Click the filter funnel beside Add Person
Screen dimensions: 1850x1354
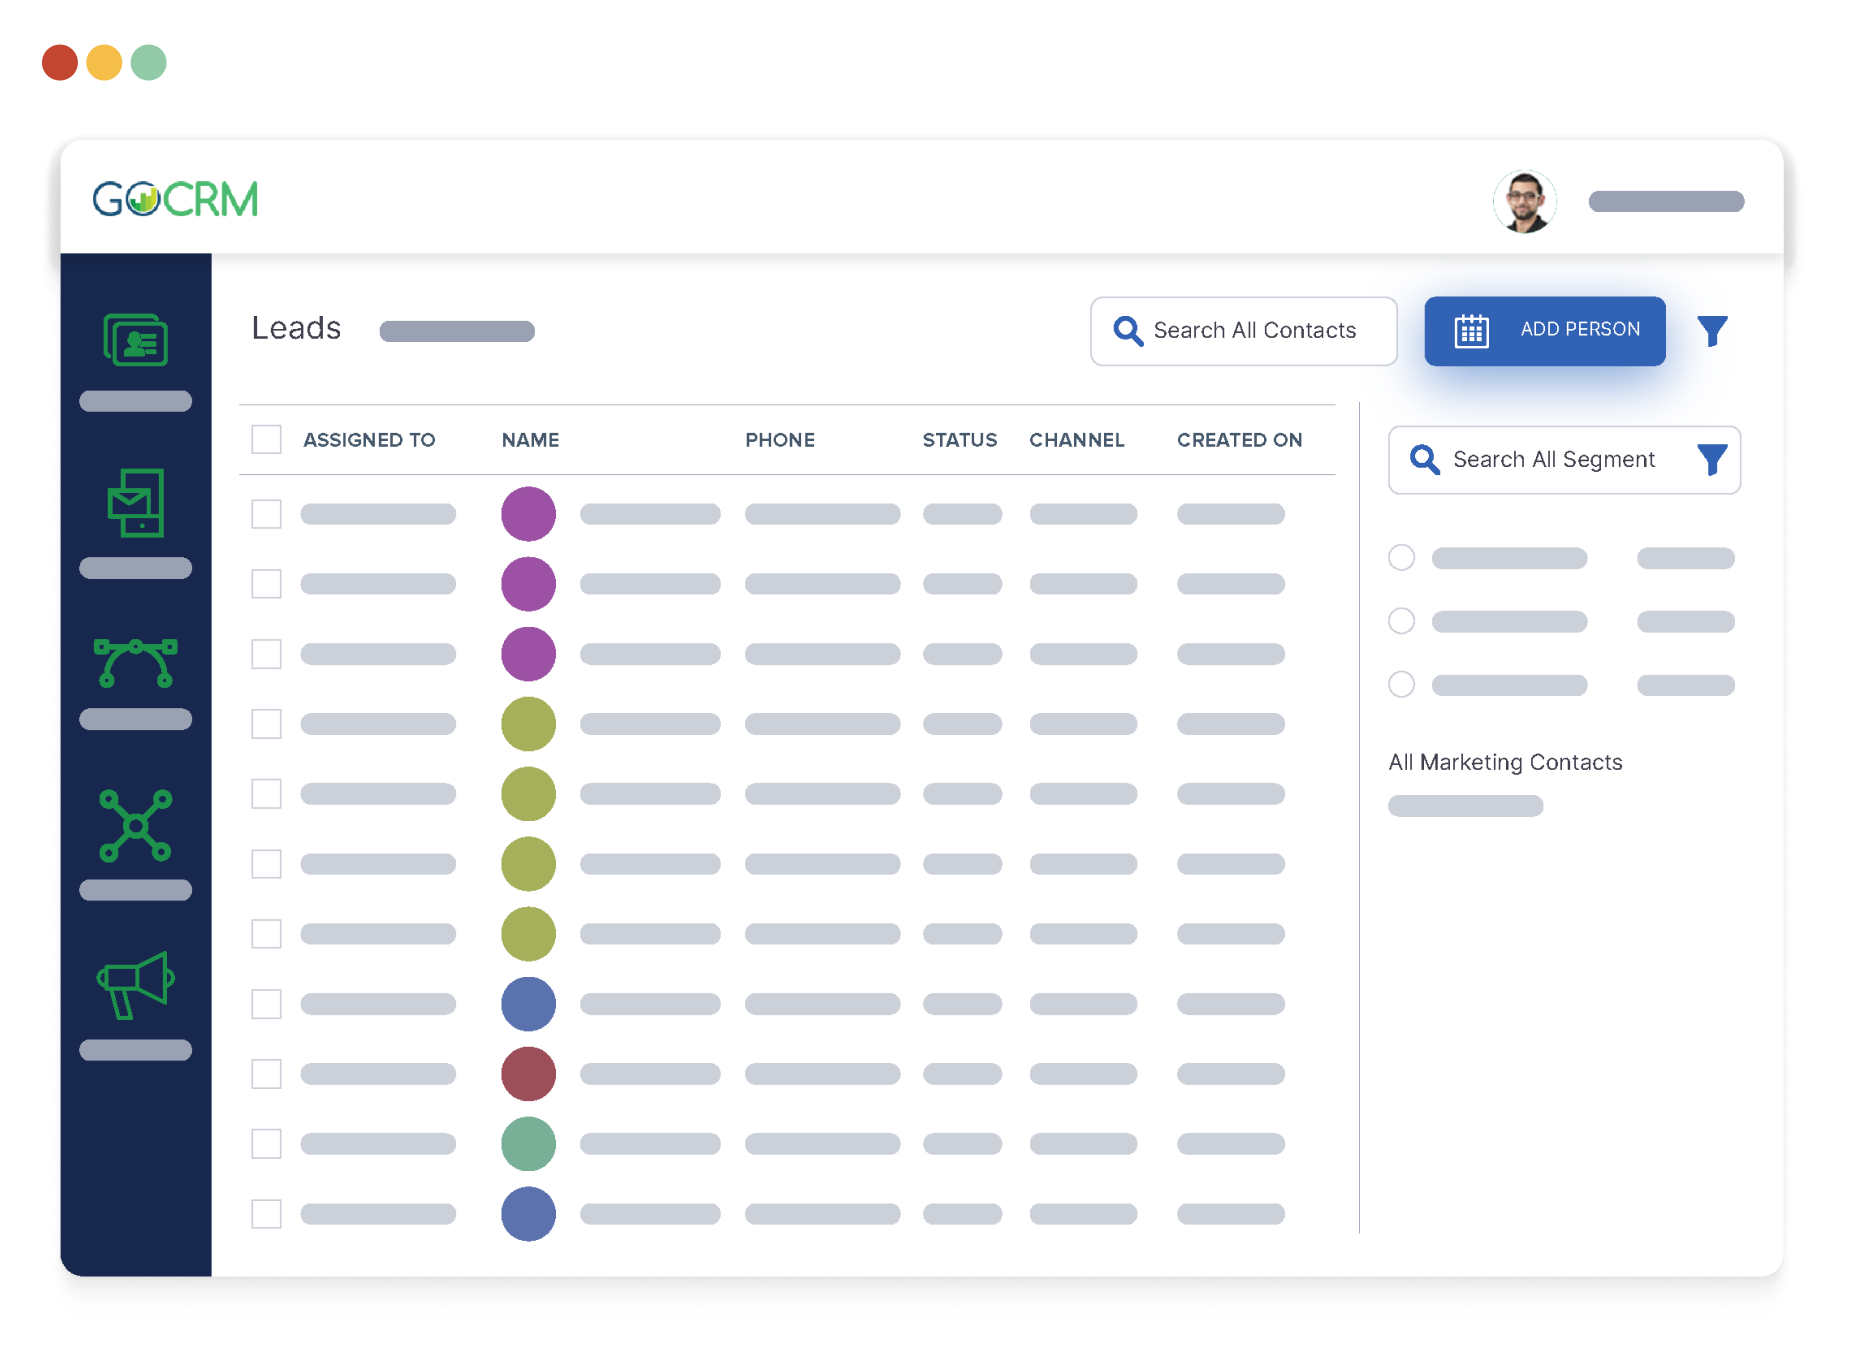pyautogui.click(x=1712, y=331)
